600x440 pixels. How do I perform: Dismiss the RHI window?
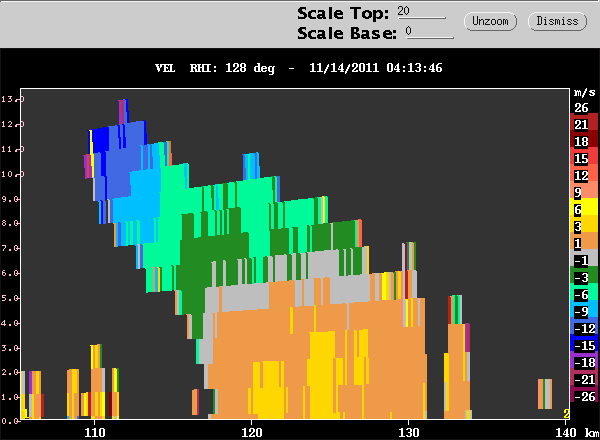(x=557, y=21)
